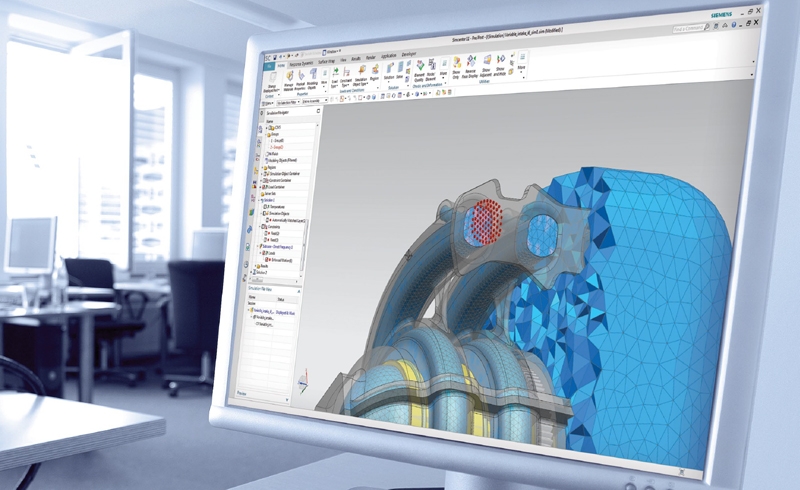Screen dimensions: 800x490
Task: Expand the Groups node in navigator
Action: tap(266, 134)
